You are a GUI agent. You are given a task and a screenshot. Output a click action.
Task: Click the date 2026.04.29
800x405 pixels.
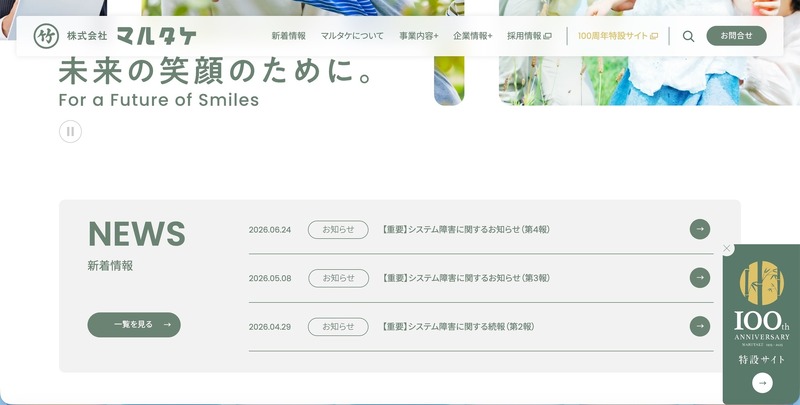point(270,326)
